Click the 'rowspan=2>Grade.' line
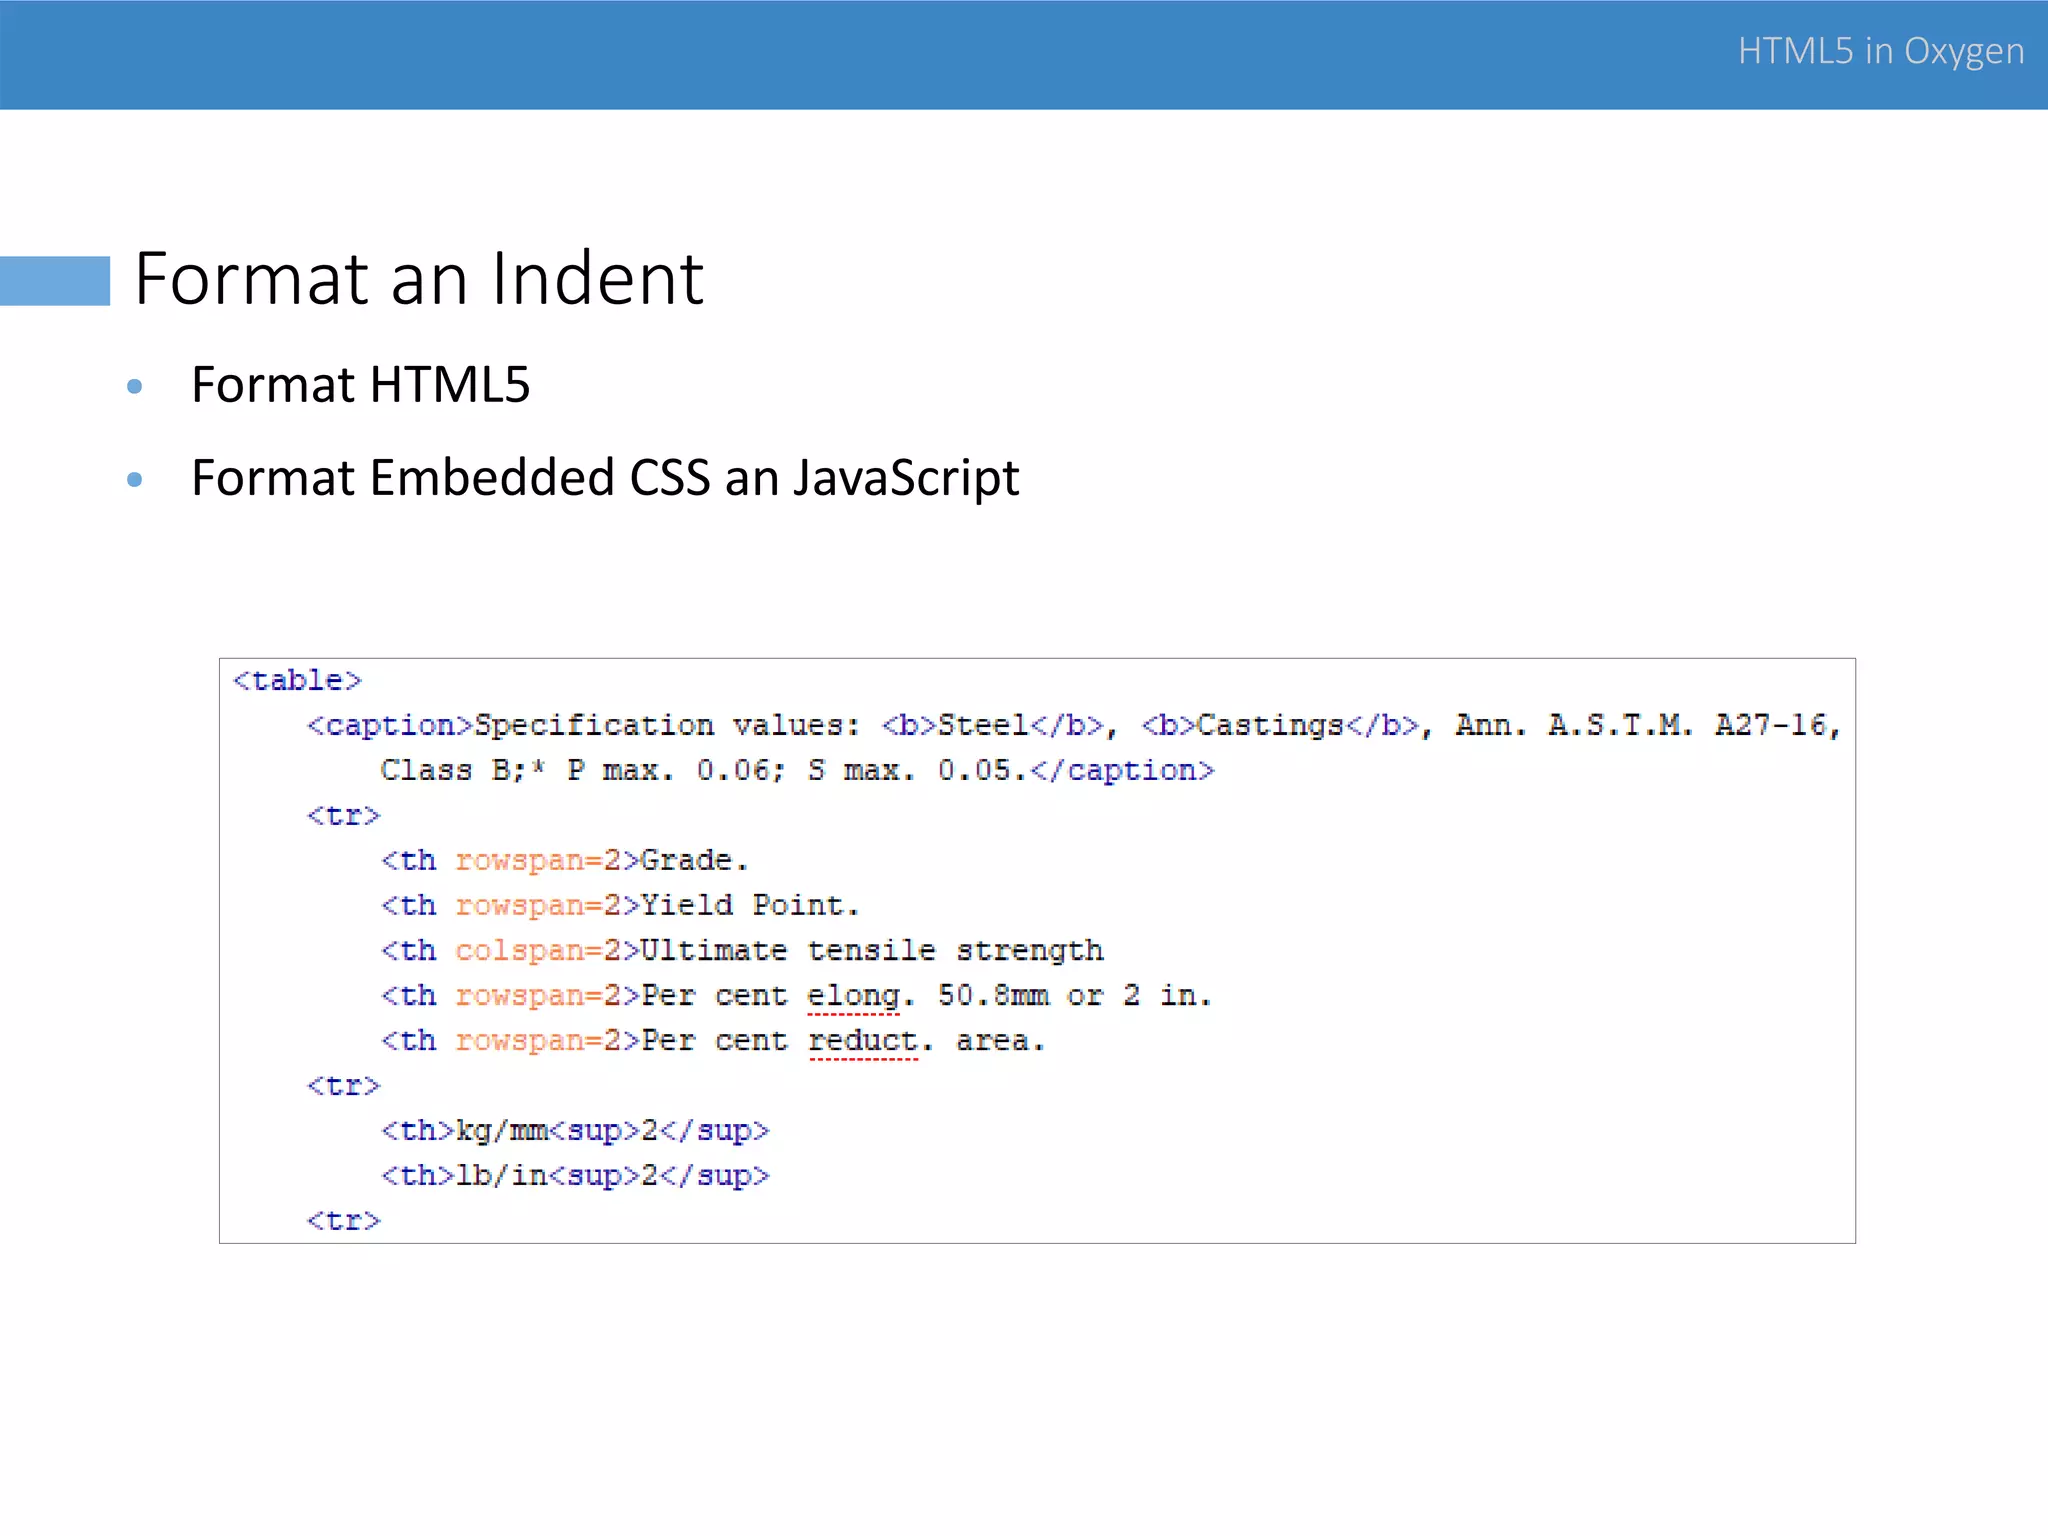Image resolution: width=2048 pixels, height=1536 pixels. point(564,860)
